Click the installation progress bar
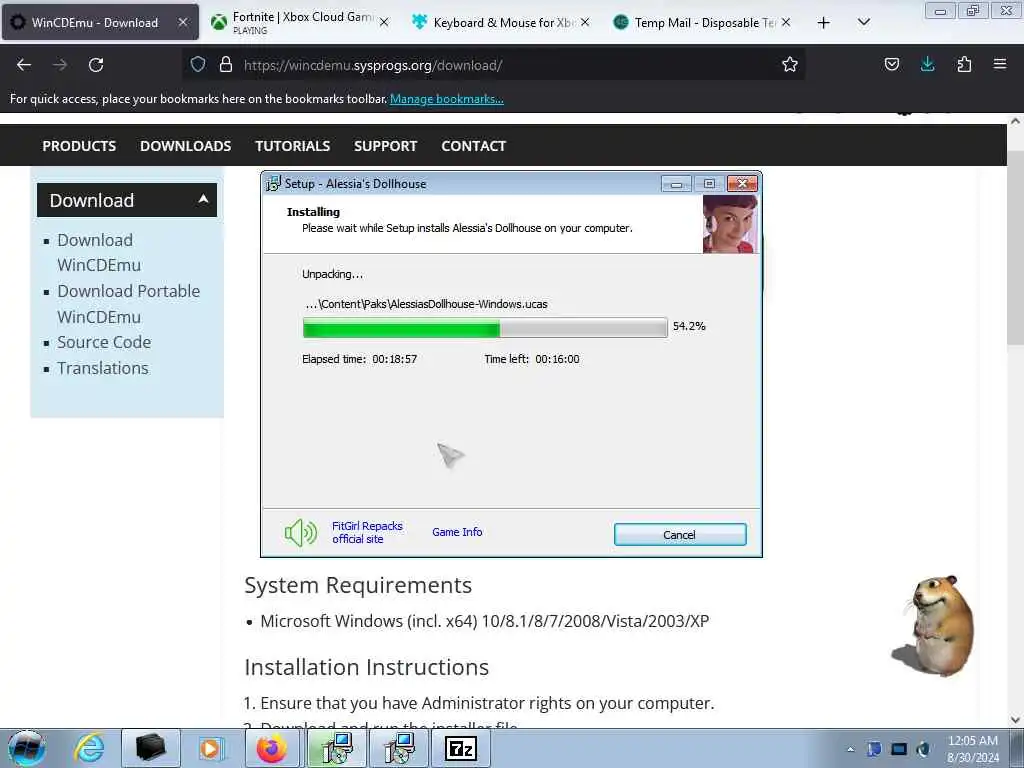The width and height of the screenshot is (1024, 768). pyautogui.click(x=485, y=327)
